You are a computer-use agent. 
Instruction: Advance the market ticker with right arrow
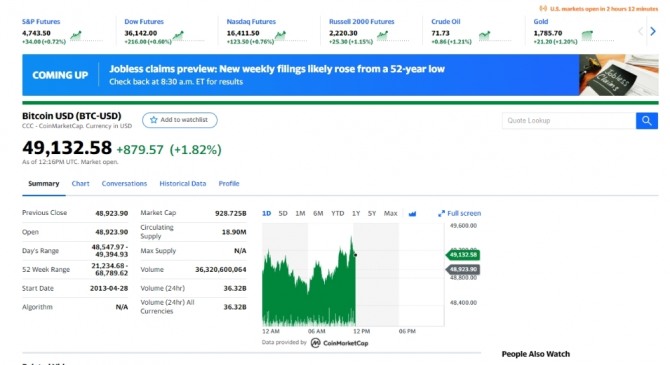(653, 31)
